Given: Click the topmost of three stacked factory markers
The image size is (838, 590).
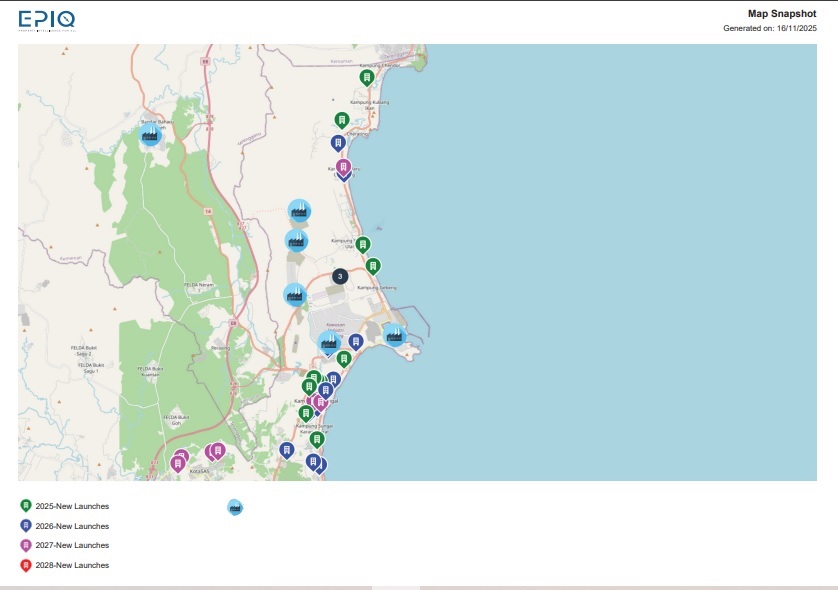Looking at the screenshot, I should click(x=299, y=210).
